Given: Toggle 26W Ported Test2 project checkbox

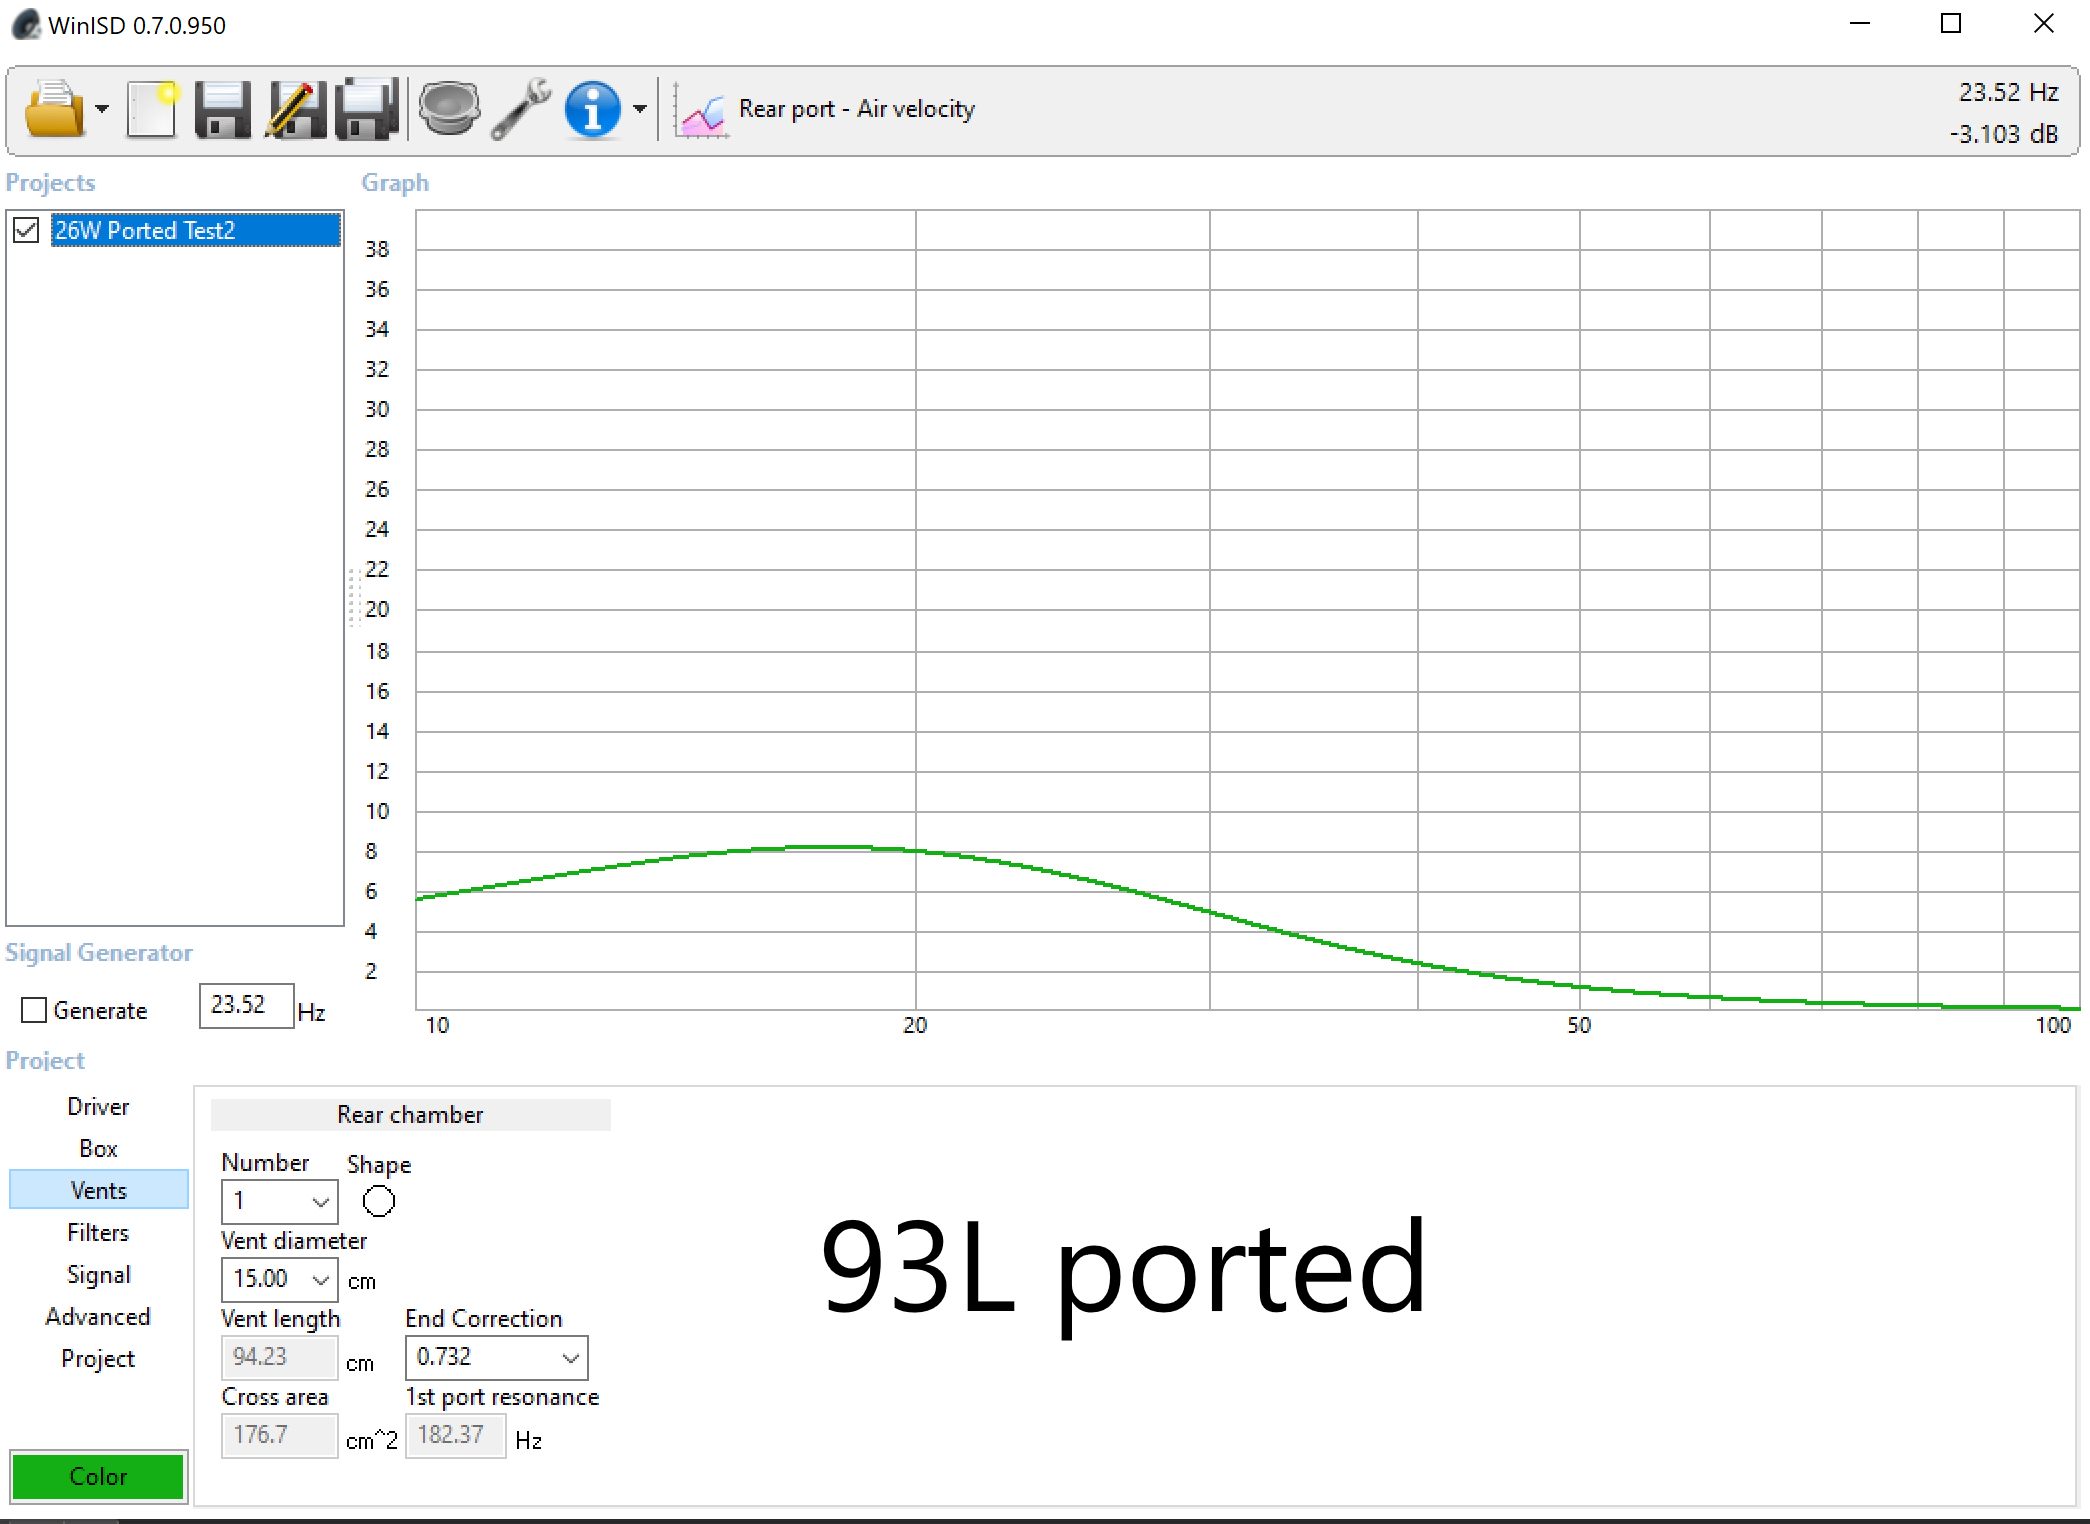Looking at the screenshot, I should click(26, 230).
